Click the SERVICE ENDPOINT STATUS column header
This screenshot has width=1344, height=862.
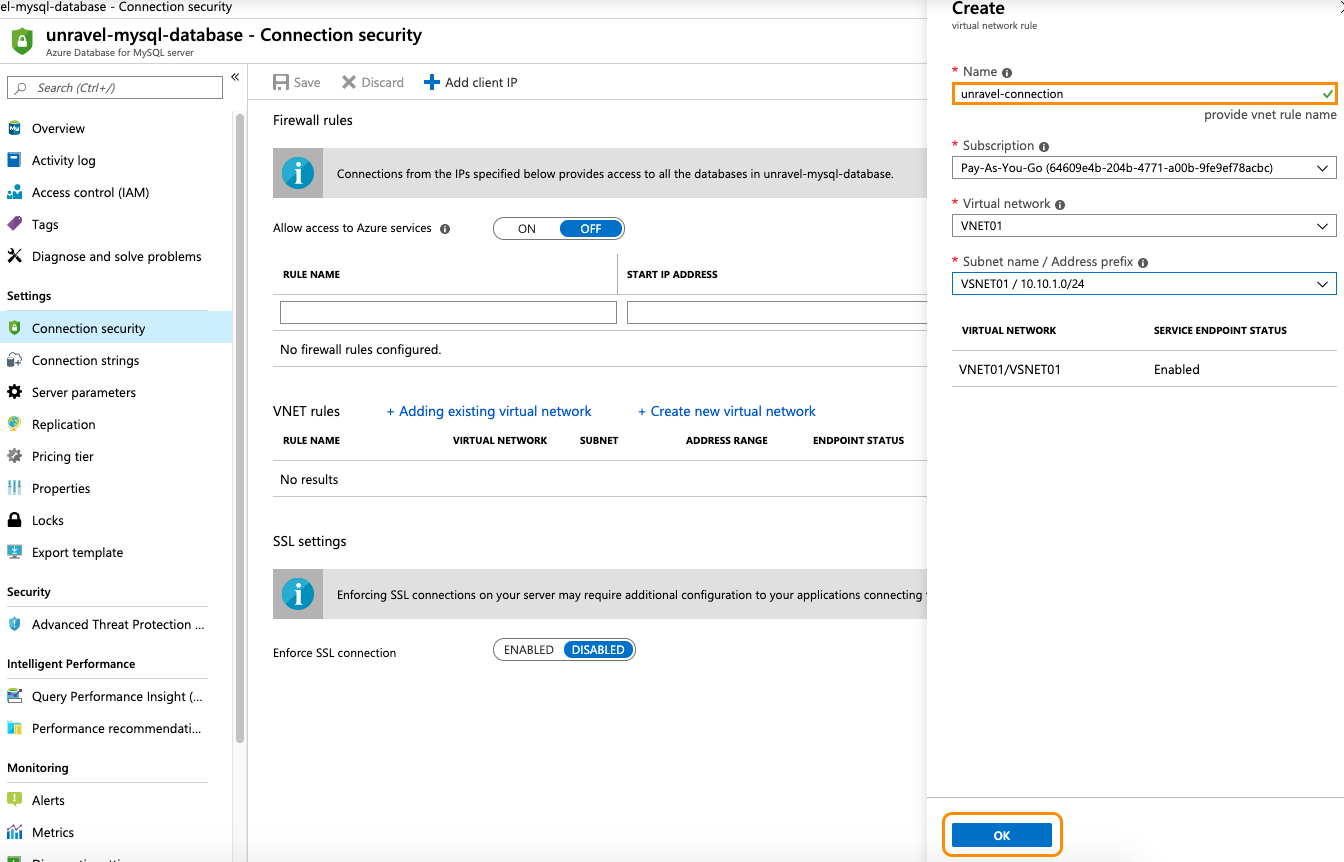point(1220,331)
